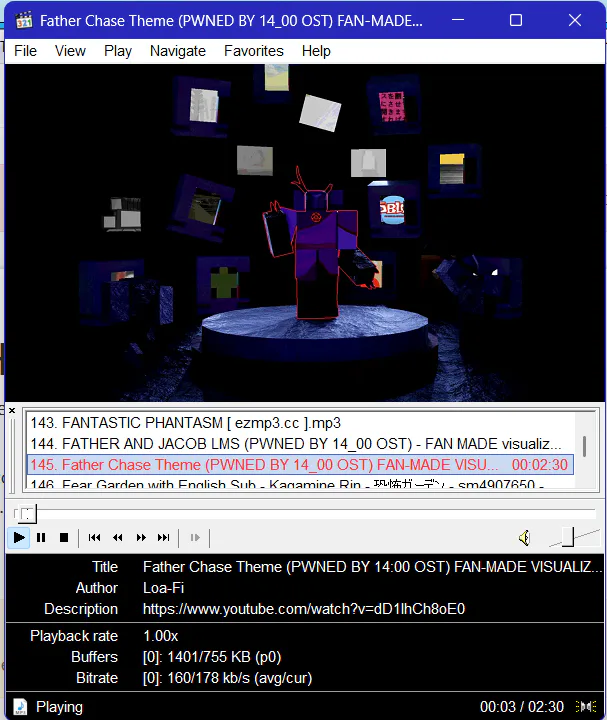Mute audio with the speaker icon
This screenshot has width=607, height=720.
(524, 537)
